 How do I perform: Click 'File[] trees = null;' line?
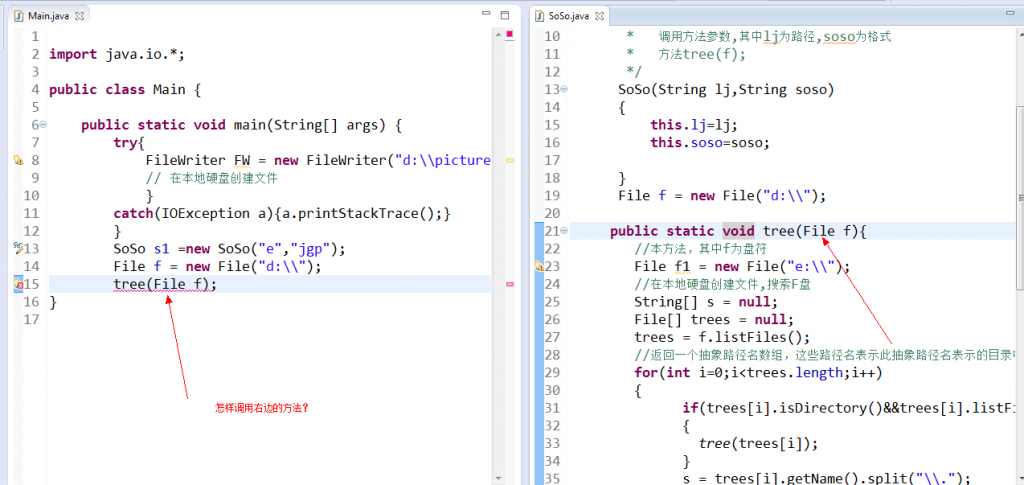(x=714, y=319)
